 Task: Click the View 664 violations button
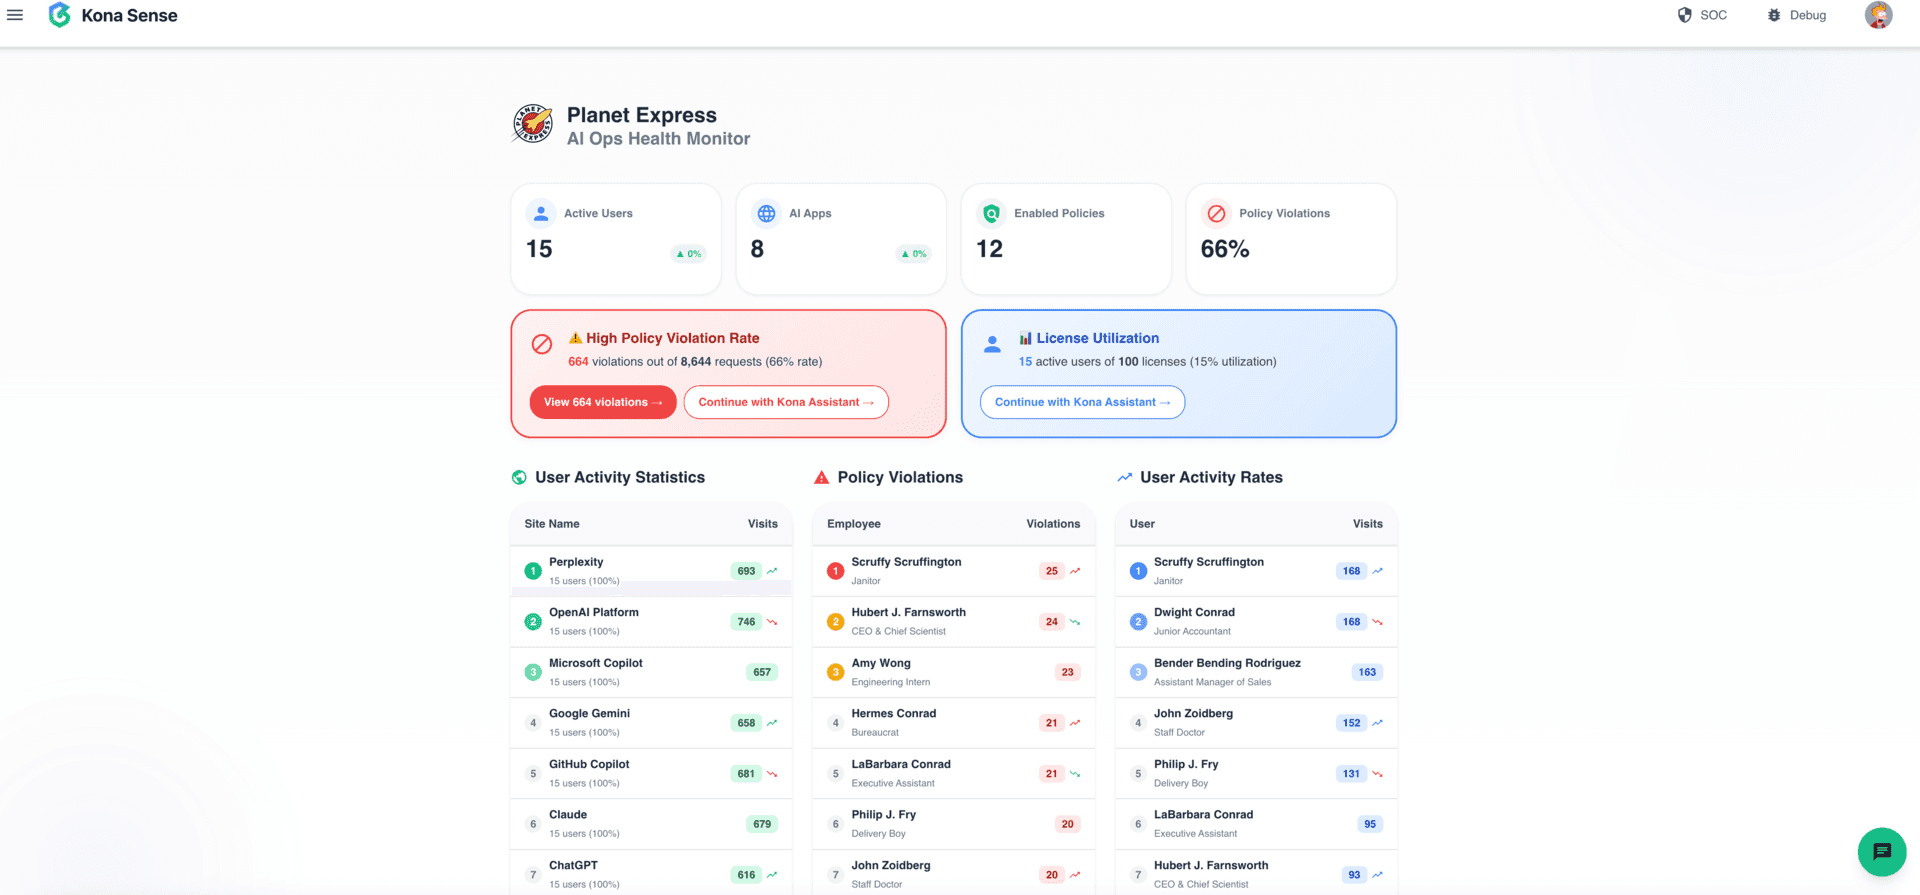603,402
